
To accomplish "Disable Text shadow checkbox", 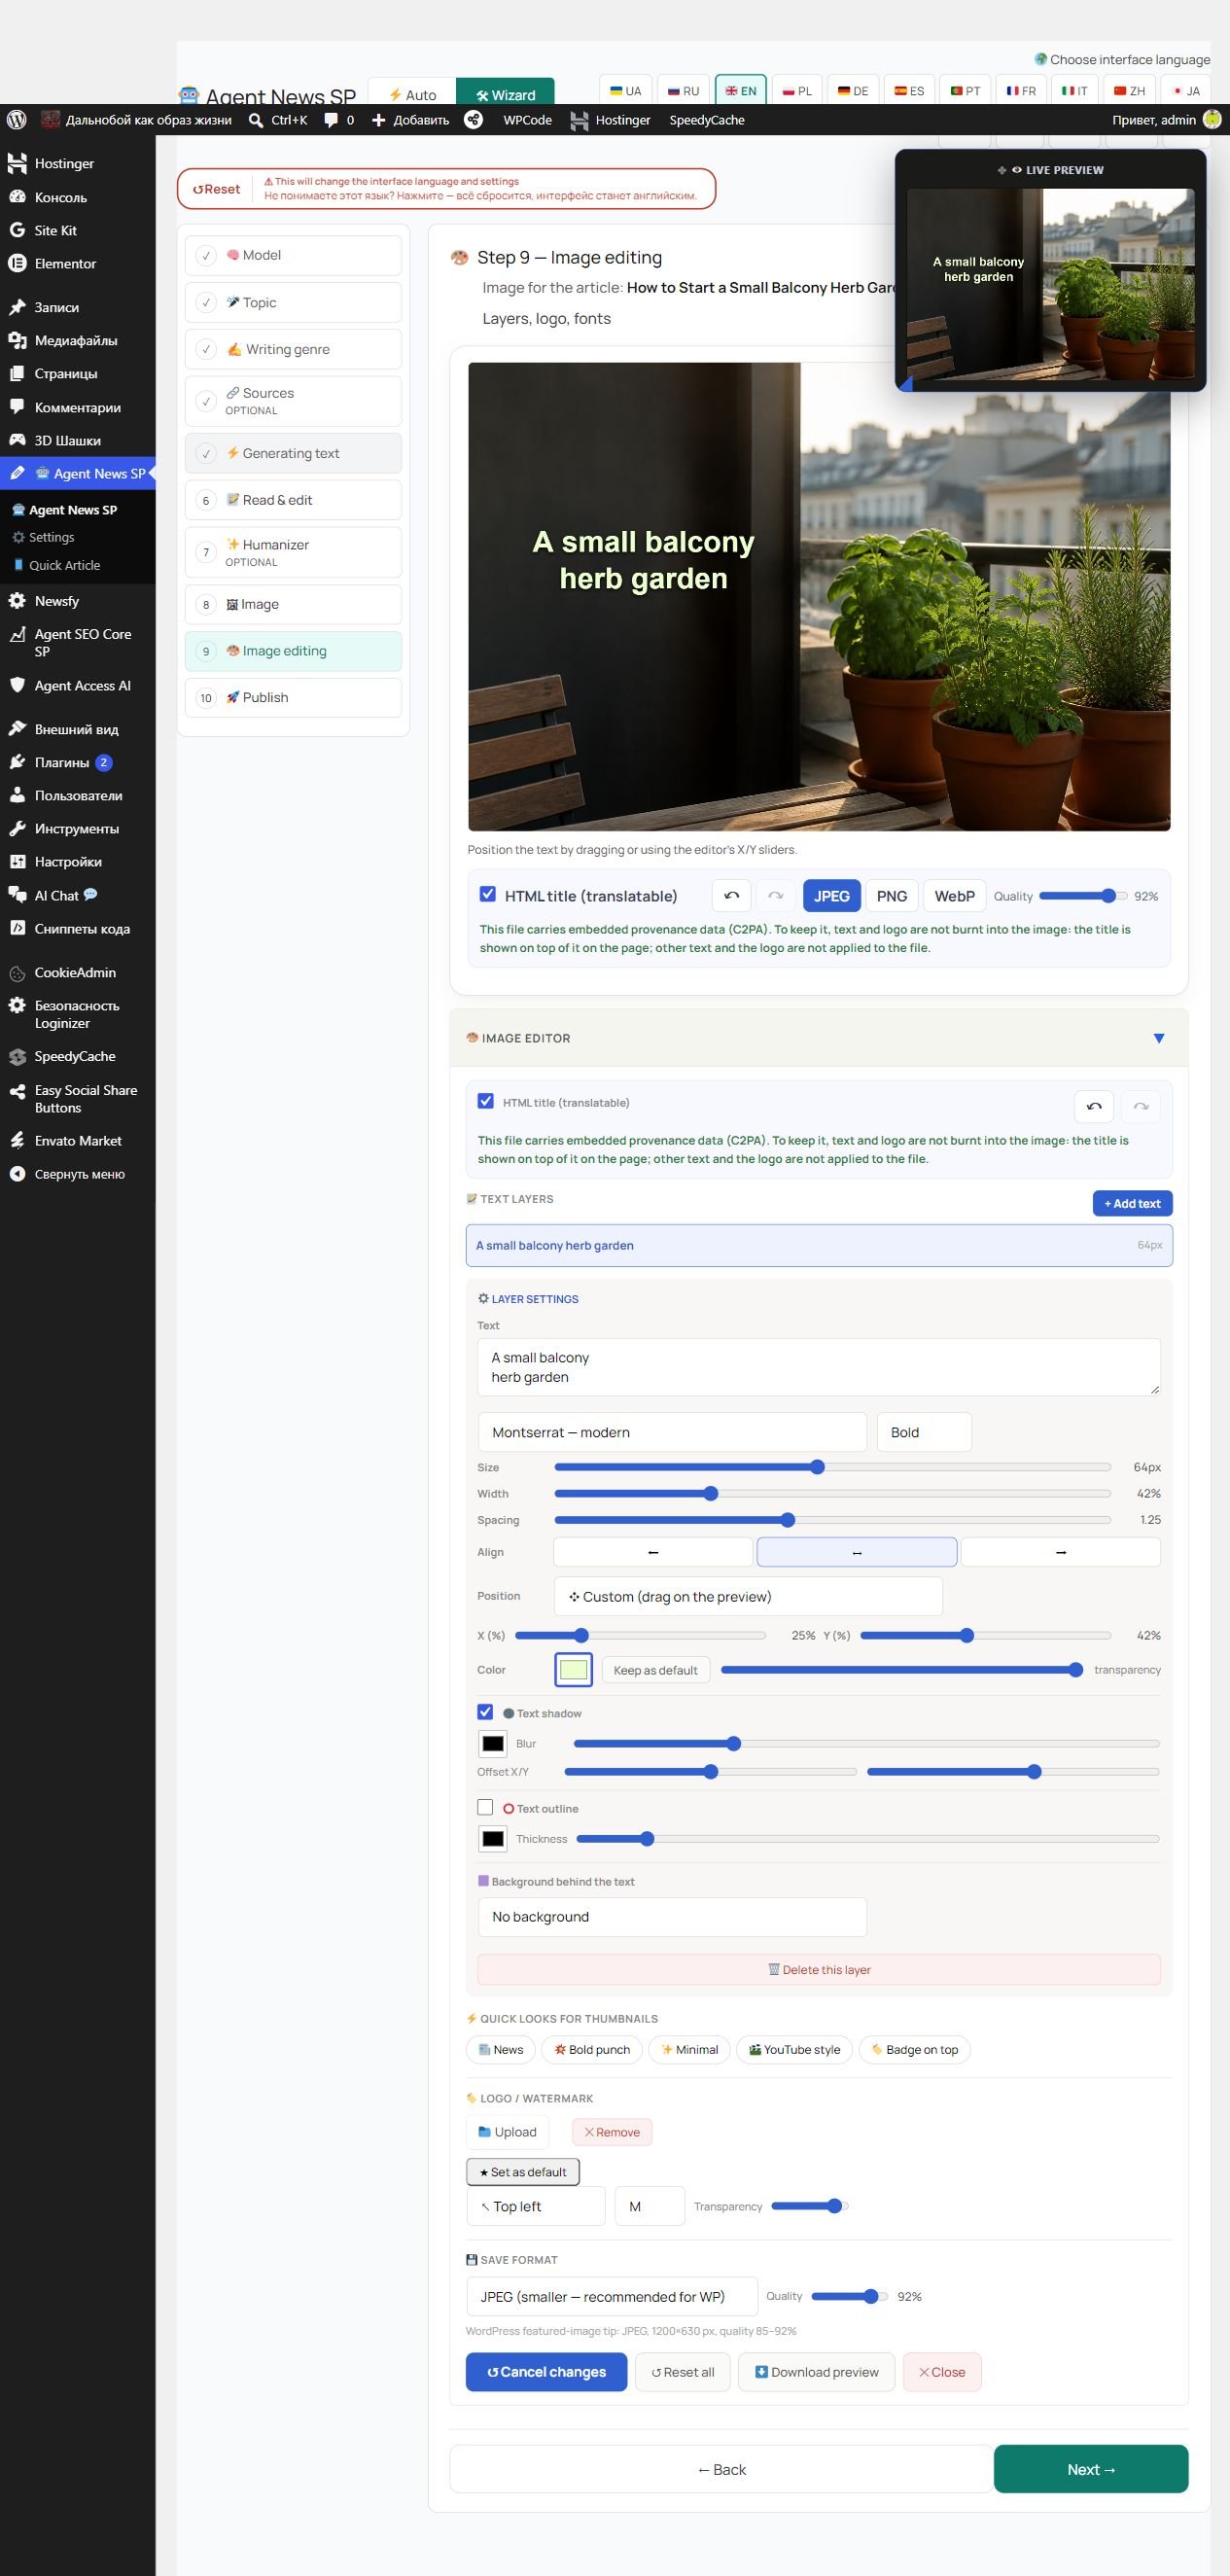I will click(485, 1712).
